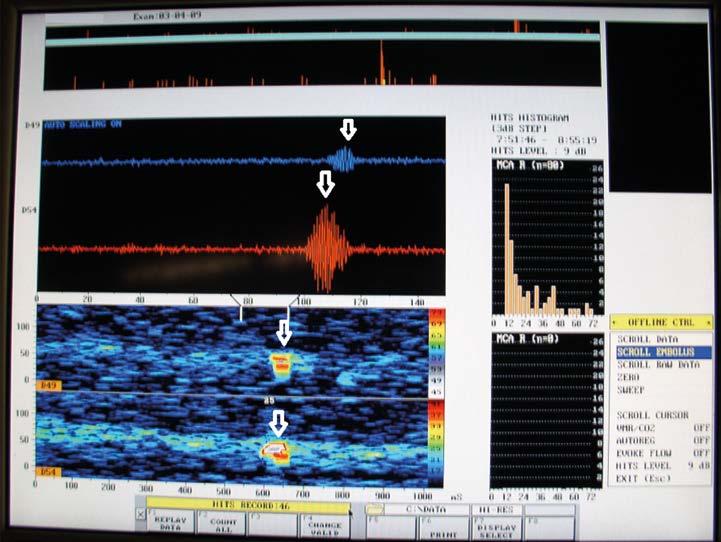Click the orange P49 depth label on spectrogram
721x542 pixels.
click(x=49, y=385)
